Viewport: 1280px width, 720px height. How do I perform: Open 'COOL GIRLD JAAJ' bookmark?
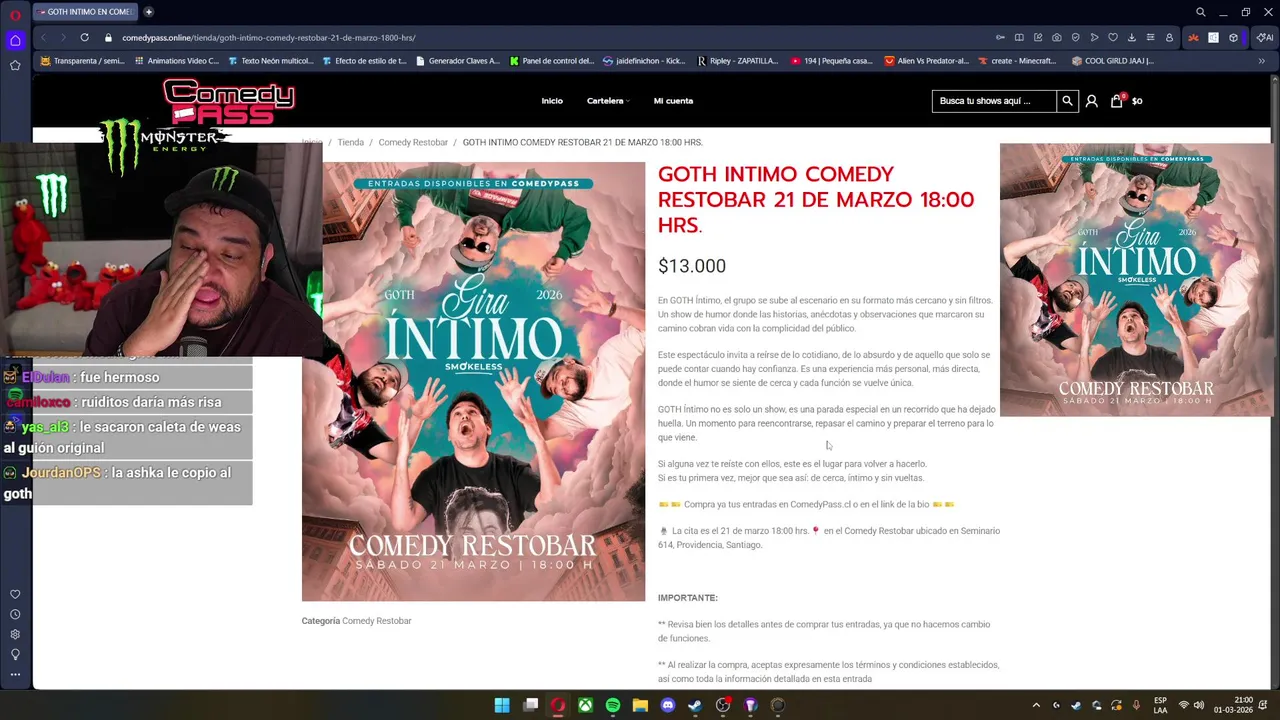click(1112, 61)
